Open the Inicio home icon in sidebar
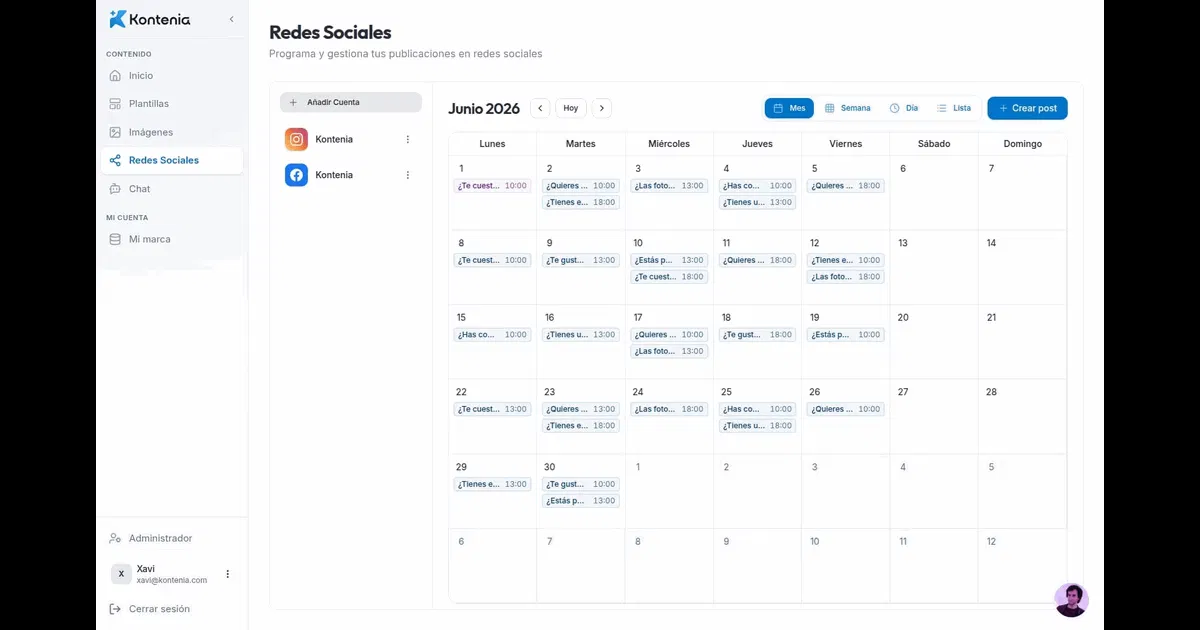Image resolution: width=1200 pixels, height=630 pixels. pos(115,76)
